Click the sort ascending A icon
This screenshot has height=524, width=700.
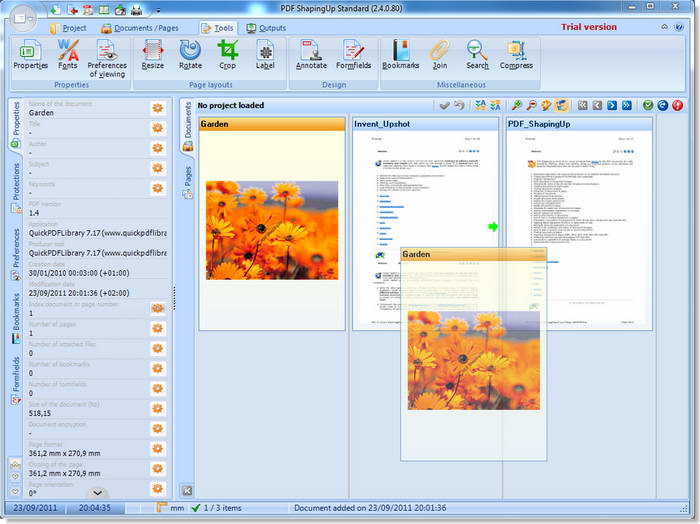(x=480, y=105)
